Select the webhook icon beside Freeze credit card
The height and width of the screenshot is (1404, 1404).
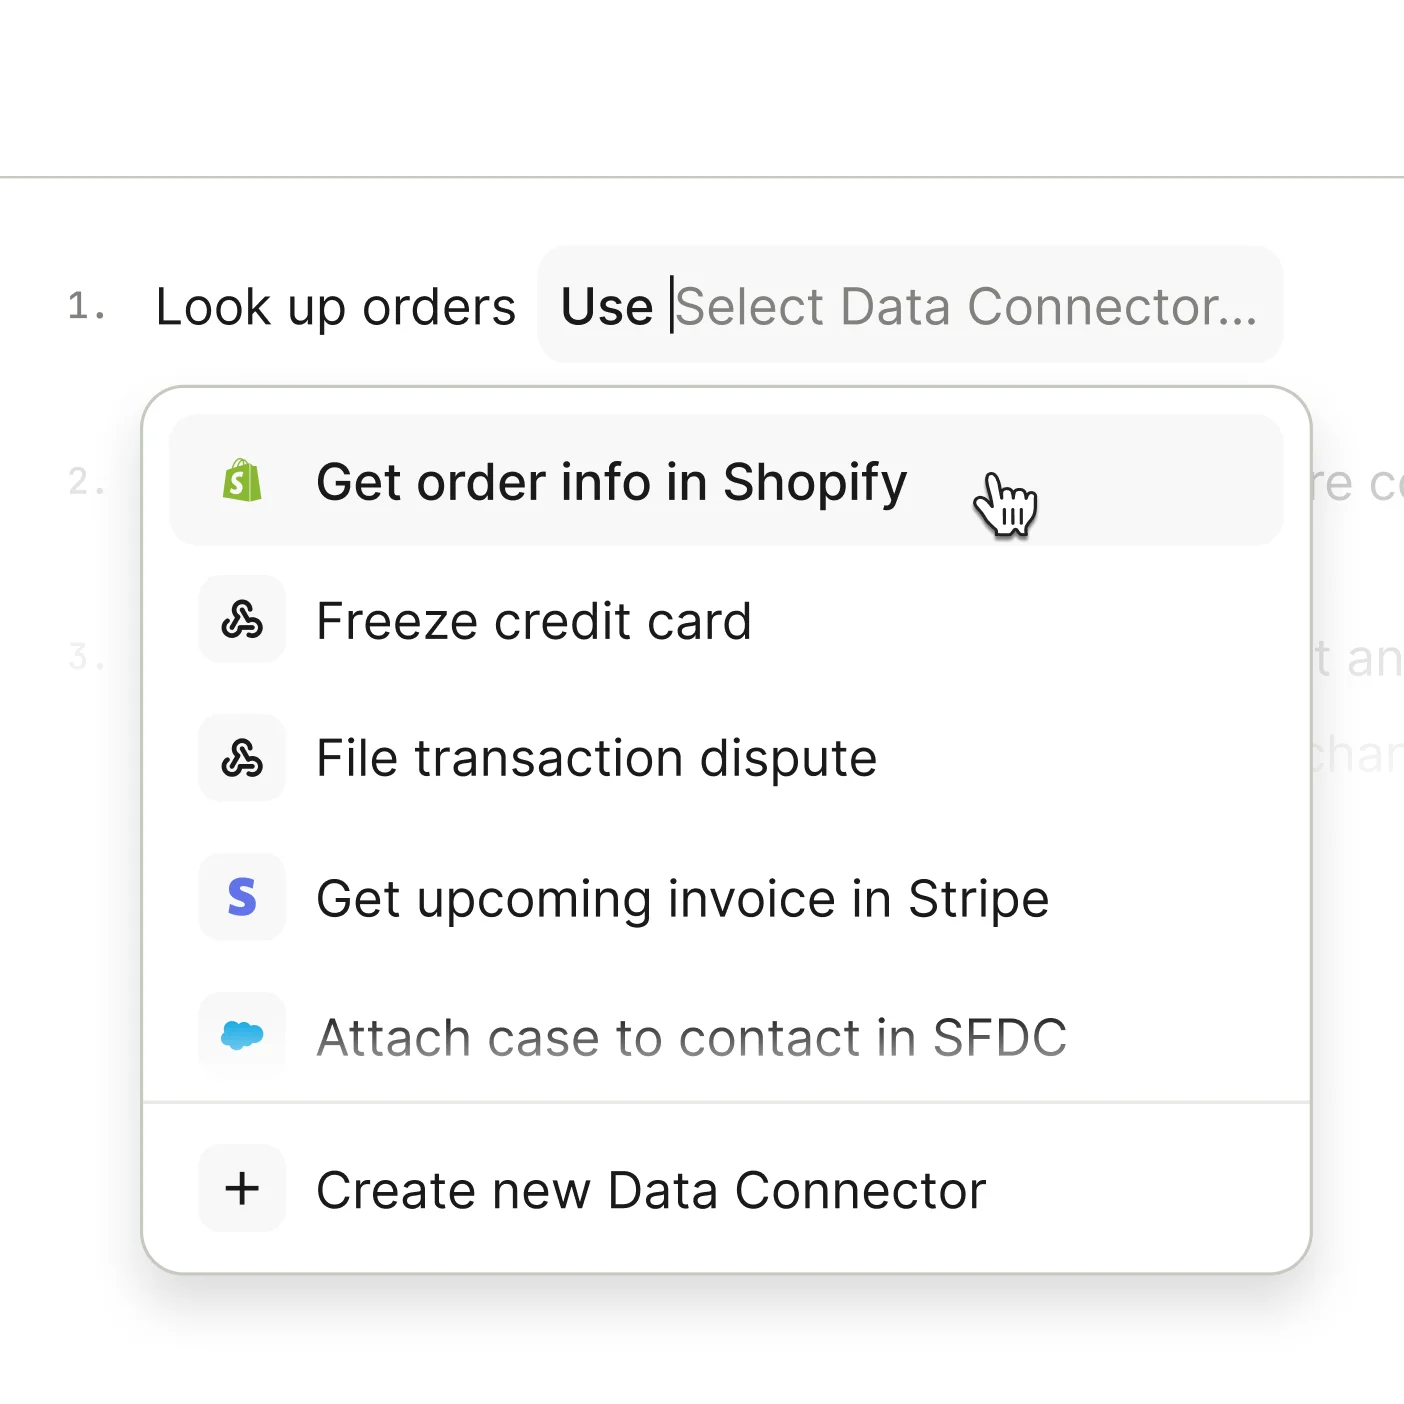click(x=241, y=620)
